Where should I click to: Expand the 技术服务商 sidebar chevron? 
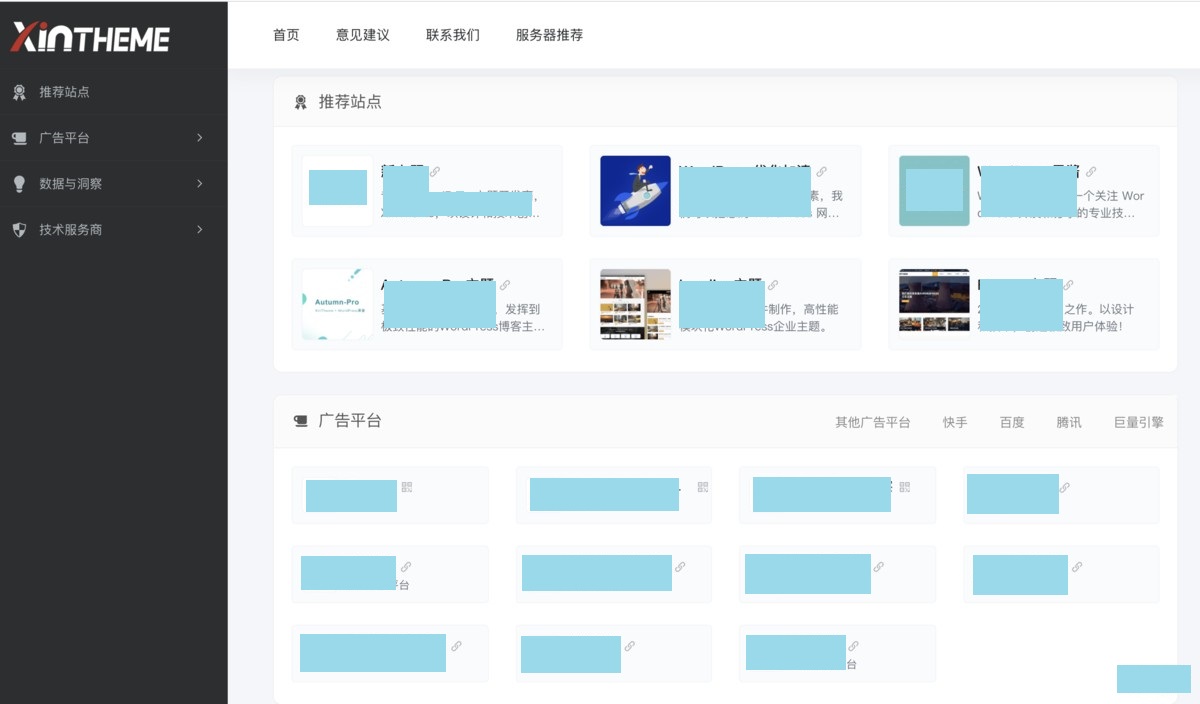pyautogui.click(x=200, y=230)
